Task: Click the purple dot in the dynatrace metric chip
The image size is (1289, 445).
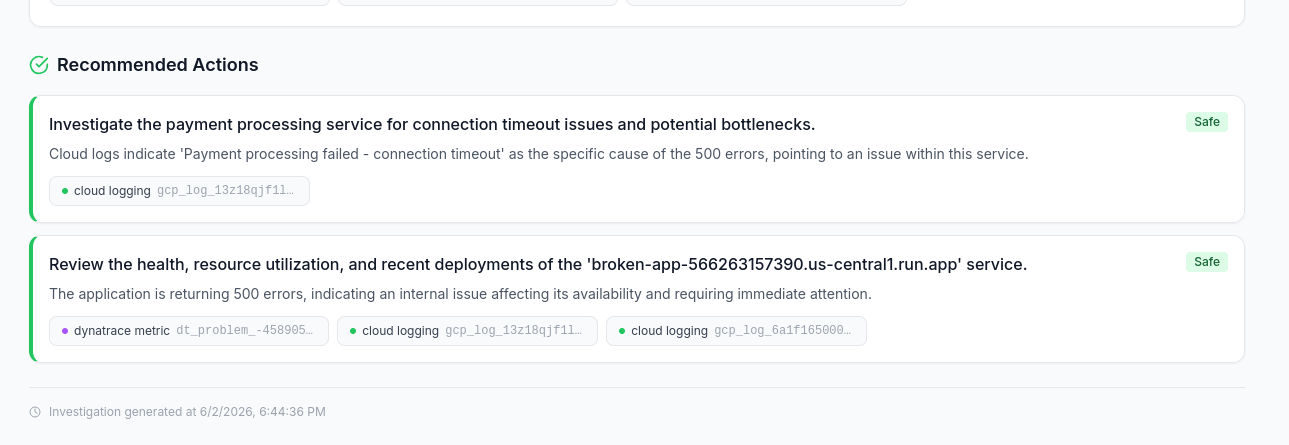Action: click(65, 331)
